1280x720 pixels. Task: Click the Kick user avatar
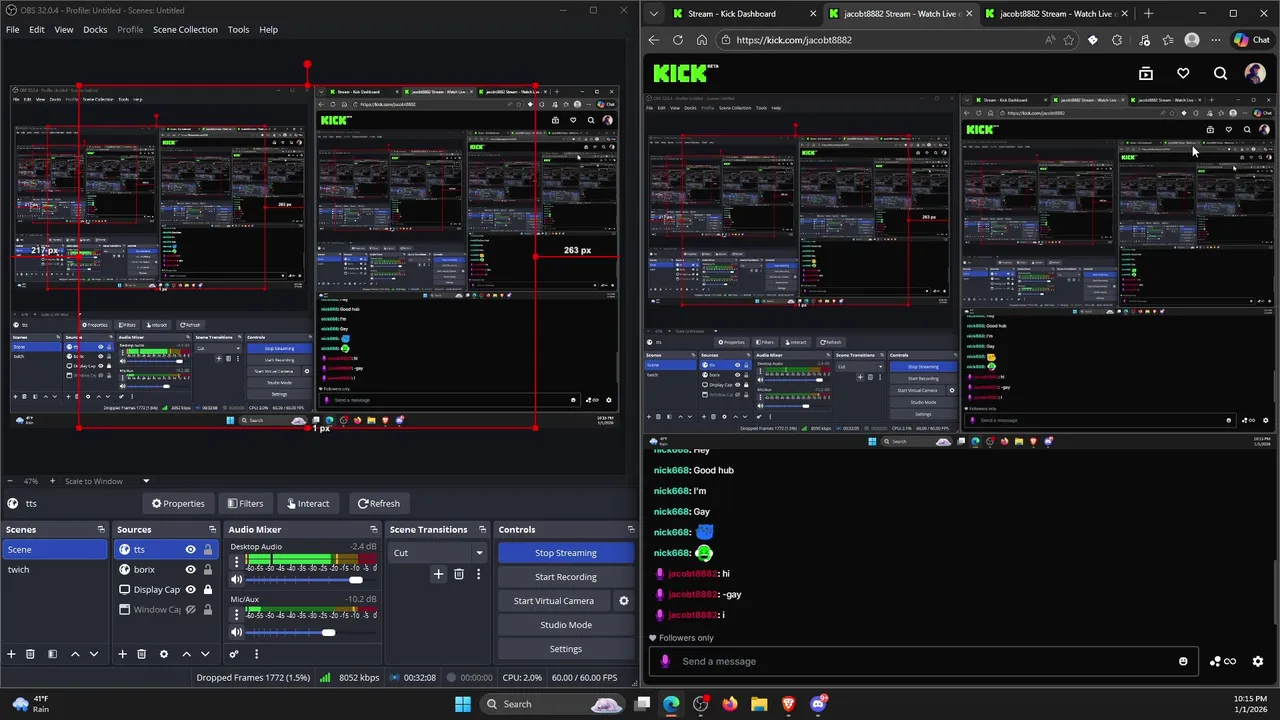(x=1255, y=73)
